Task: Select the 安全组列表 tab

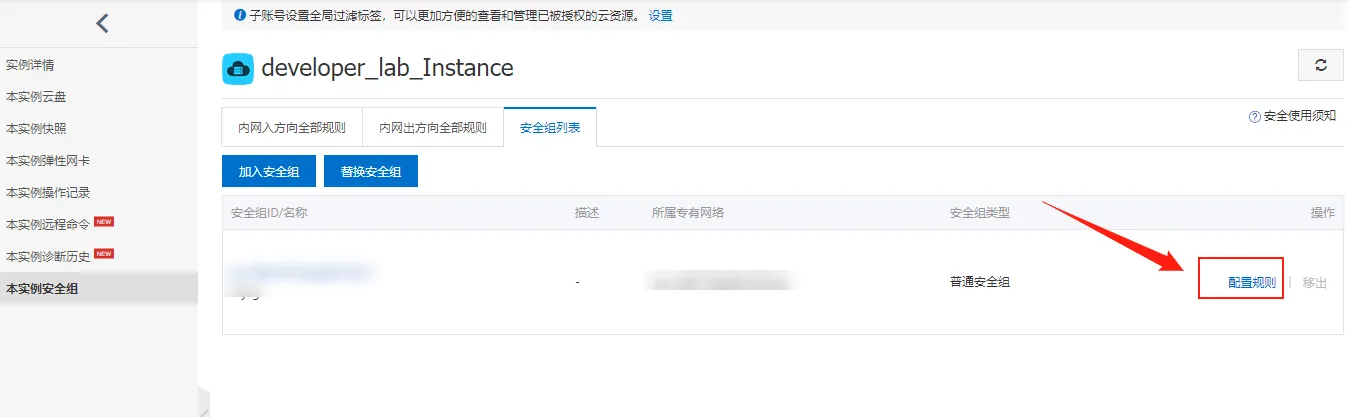Action: [550, 127]
